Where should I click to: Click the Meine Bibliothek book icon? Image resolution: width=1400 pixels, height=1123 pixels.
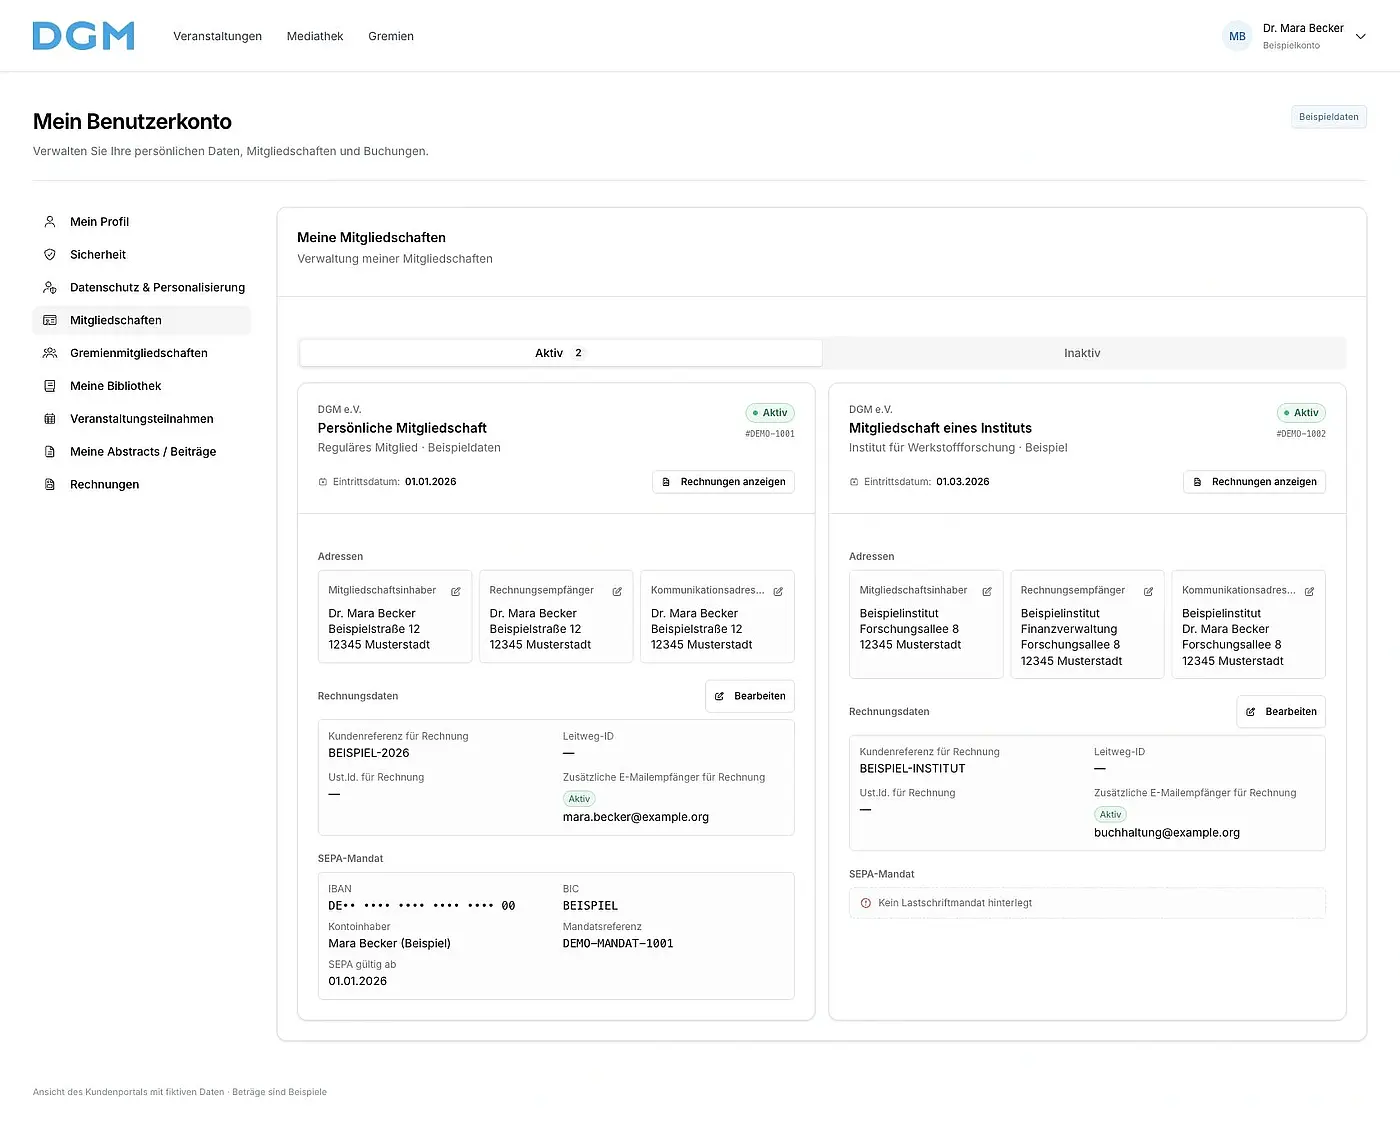[50, 386]
